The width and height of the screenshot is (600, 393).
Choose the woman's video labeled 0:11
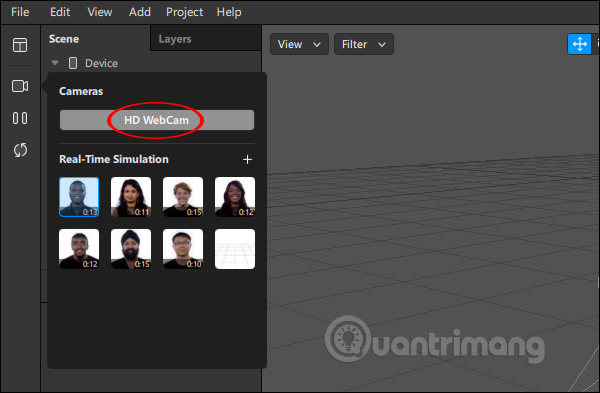(x=131, y=197)
